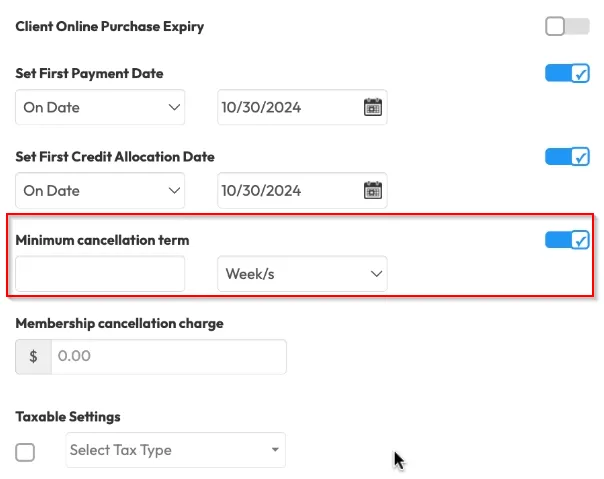Expand First Credit Allocation 'On Date' dropdown
This screenshot has height=479, width=604.
coord(100,190)
